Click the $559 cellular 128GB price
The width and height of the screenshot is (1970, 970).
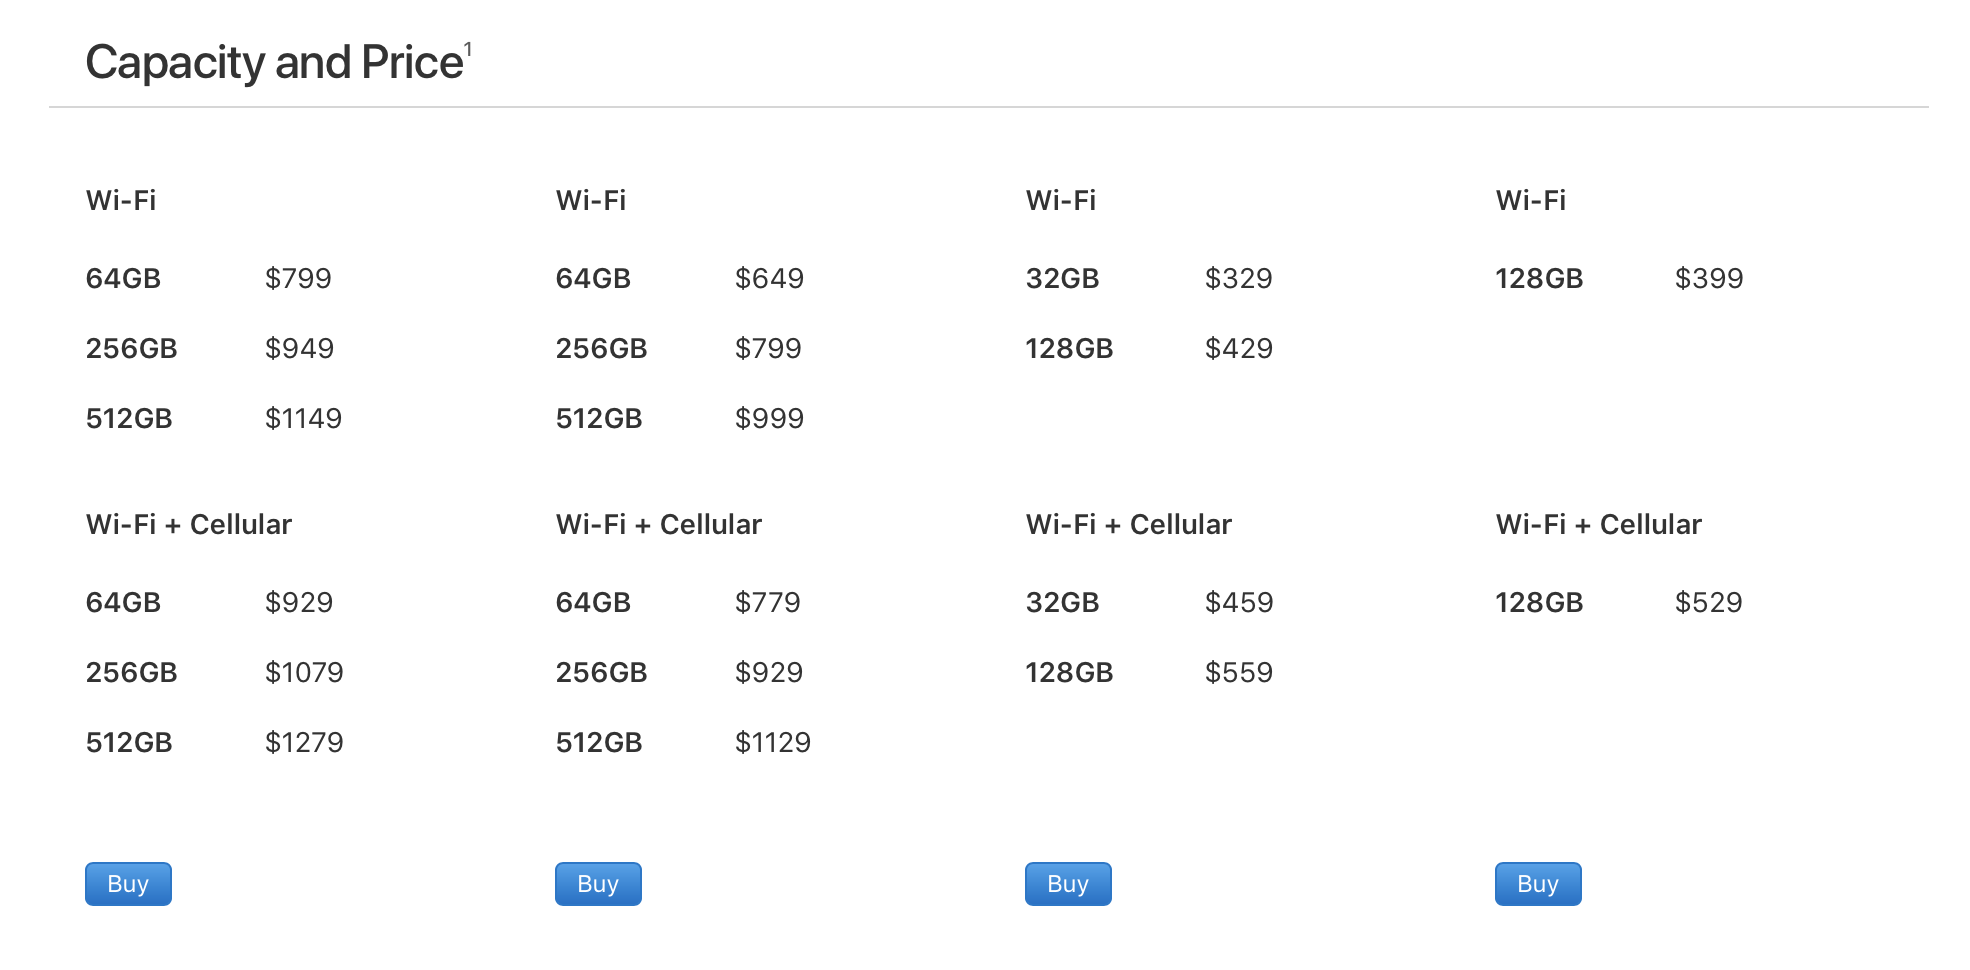pos(1239,672)
